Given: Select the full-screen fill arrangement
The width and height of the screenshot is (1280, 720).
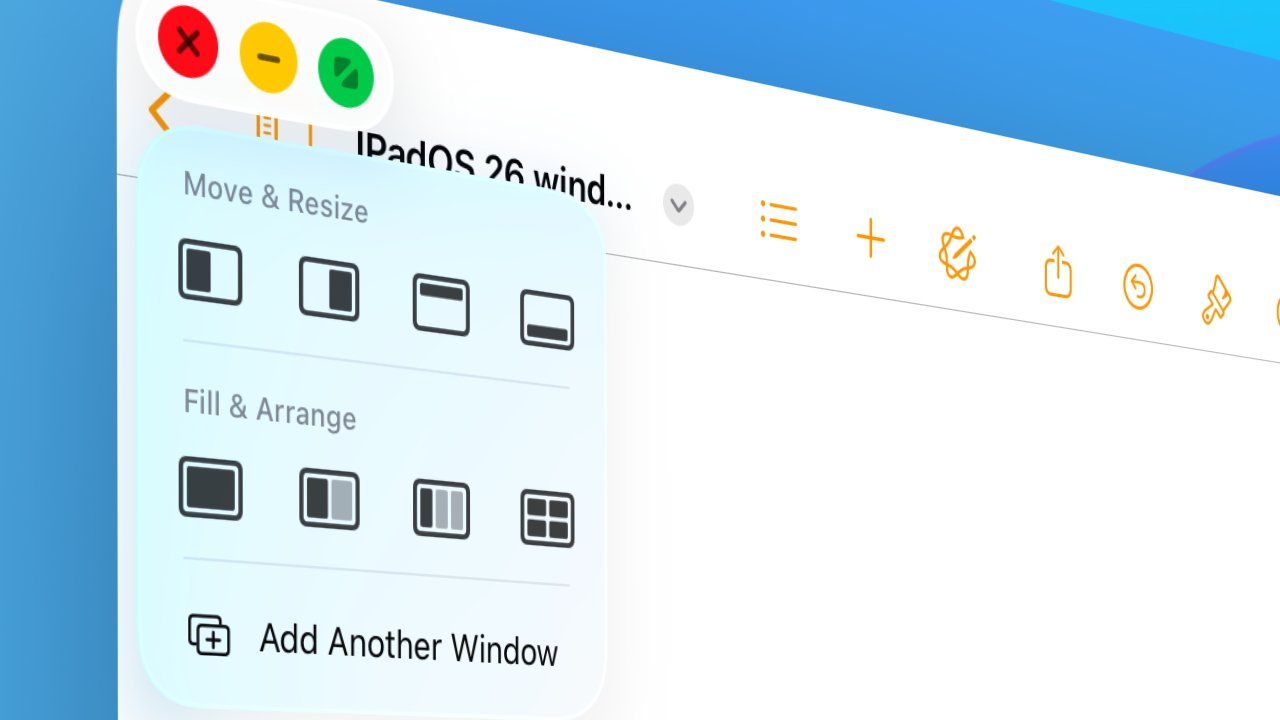Looking at the screenshot, I should [x=211, y=490].
